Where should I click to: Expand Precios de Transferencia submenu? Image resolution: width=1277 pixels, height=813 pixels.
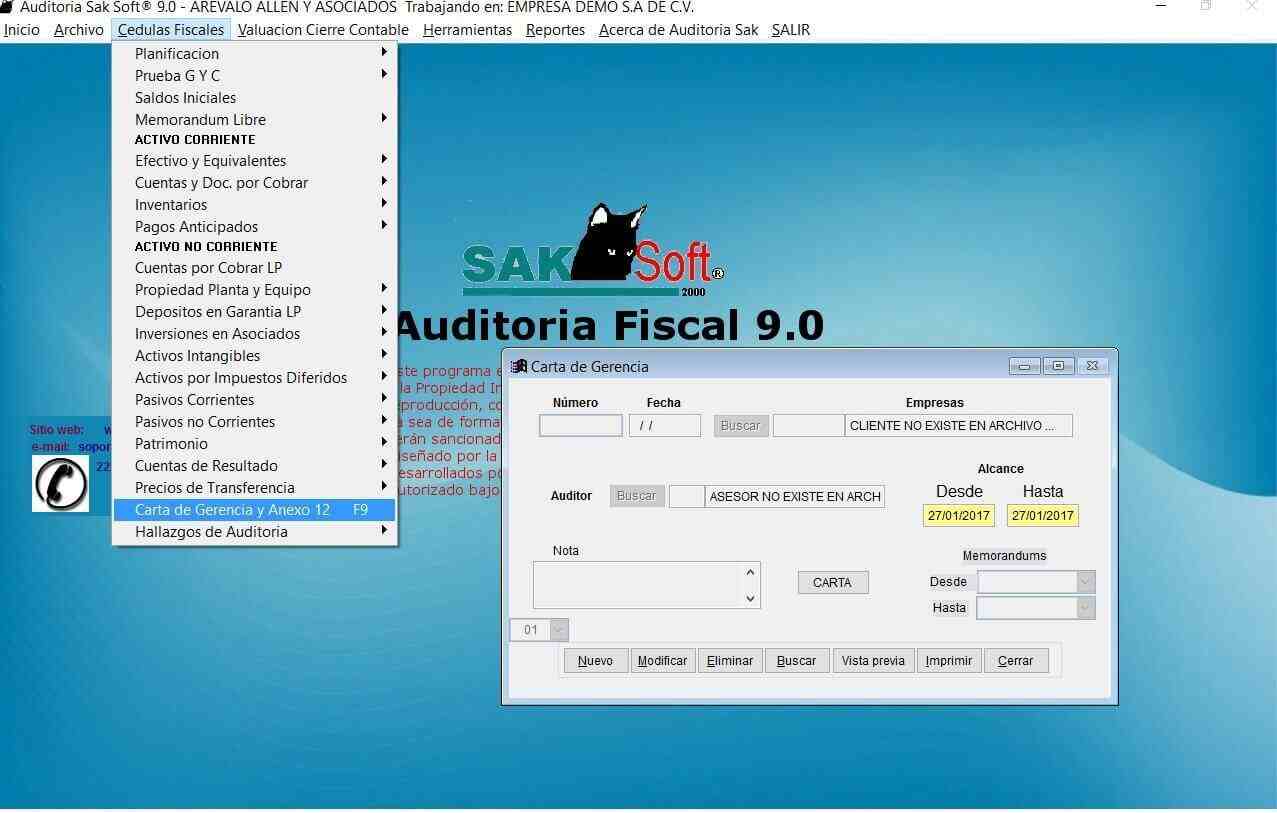(x=255, y=488)
